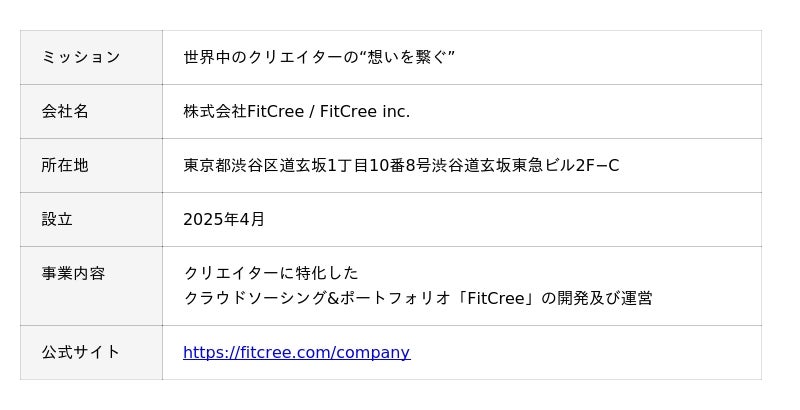Image resolution: width=800 pixels, height=410 pixels.
Task: Click the text の開発及び運営
Action: [597, 298]
